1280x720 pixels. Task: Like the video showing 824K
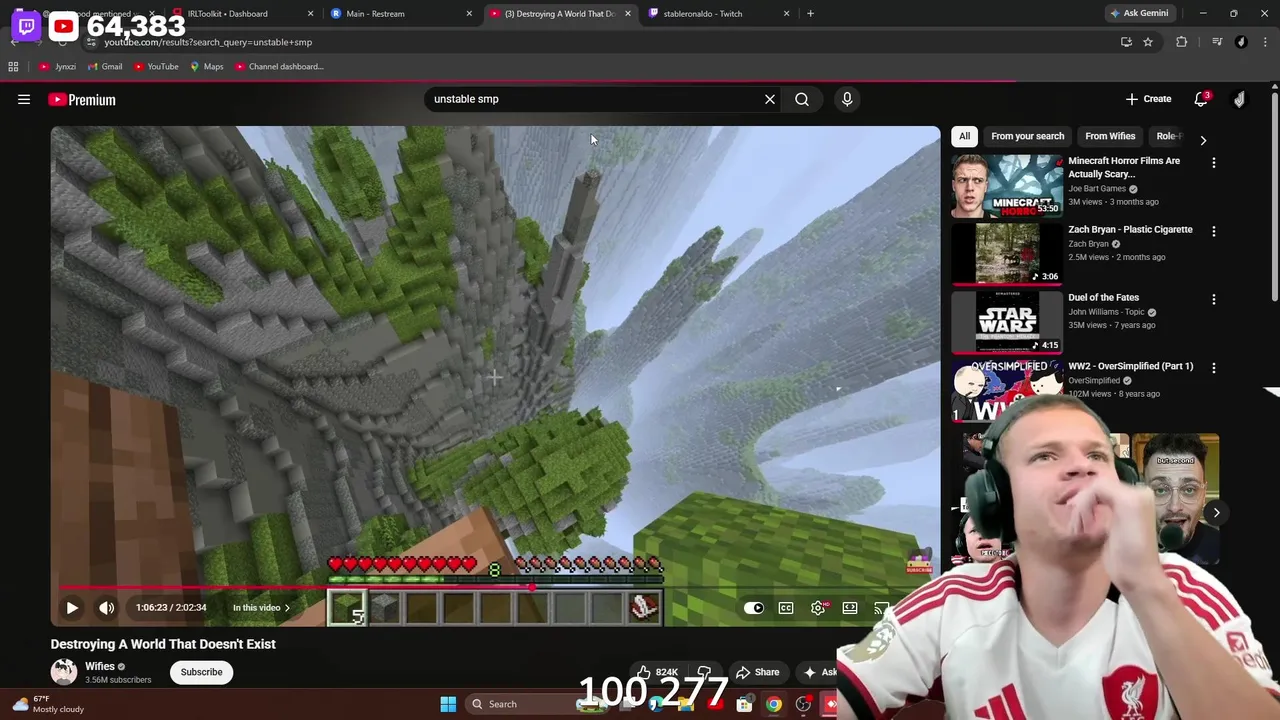(x=657, y=672)
